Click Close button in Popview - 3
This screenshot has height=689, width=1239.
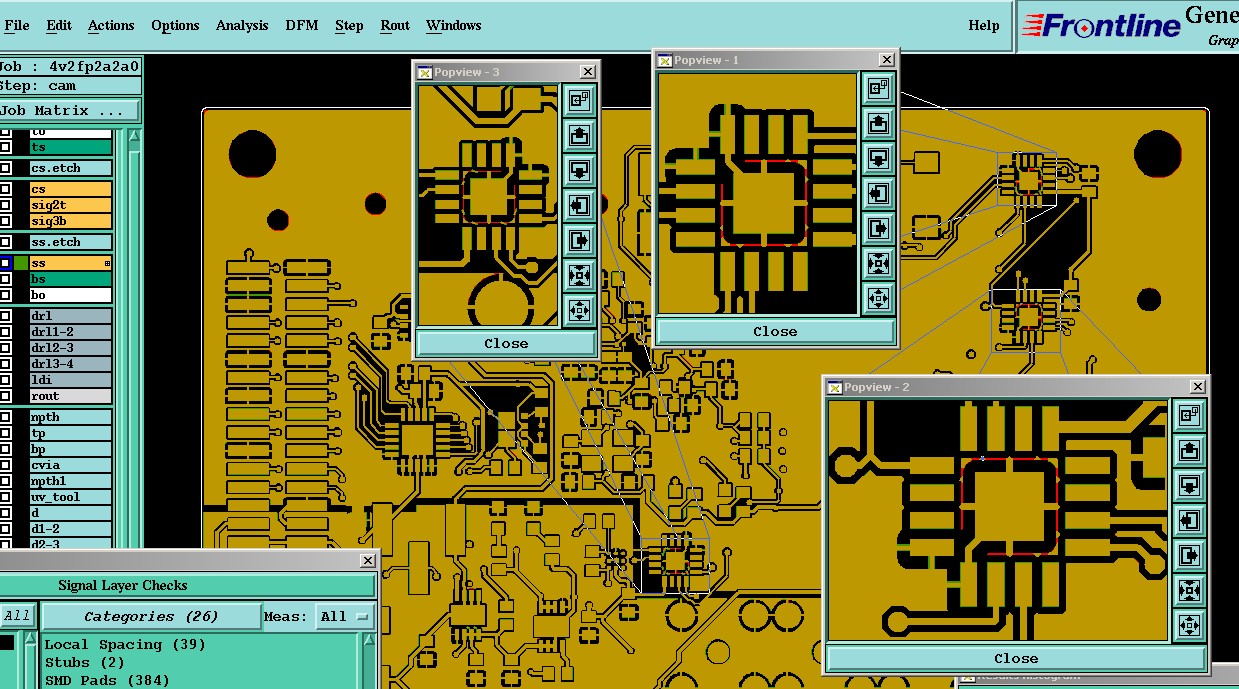coord(506,343)
